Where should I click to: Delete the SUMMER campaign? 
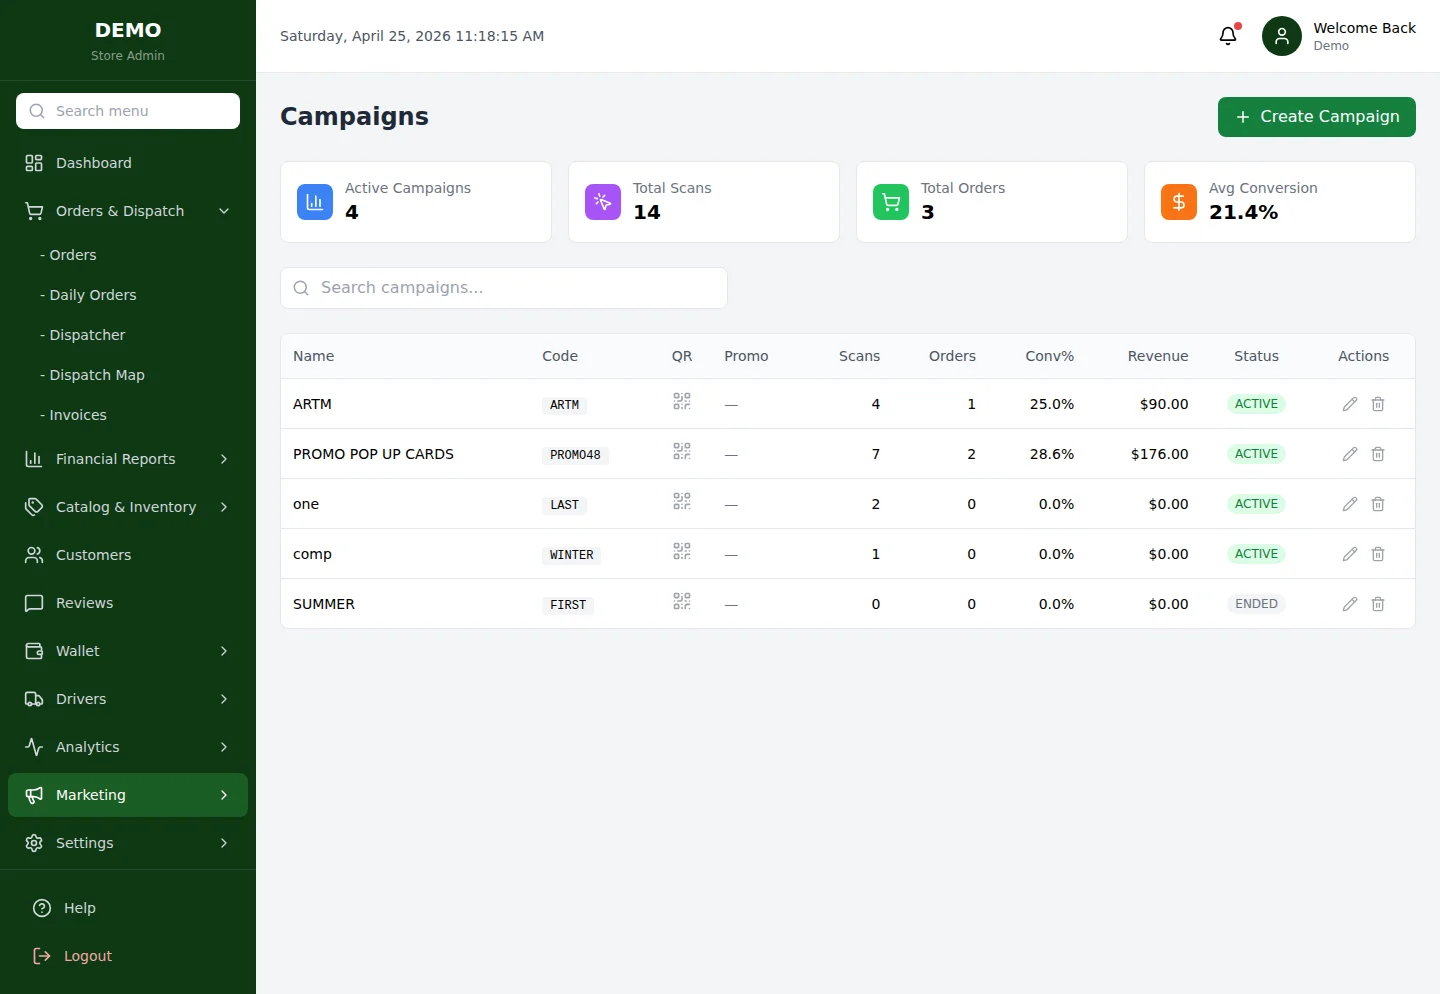[1377, 603]
